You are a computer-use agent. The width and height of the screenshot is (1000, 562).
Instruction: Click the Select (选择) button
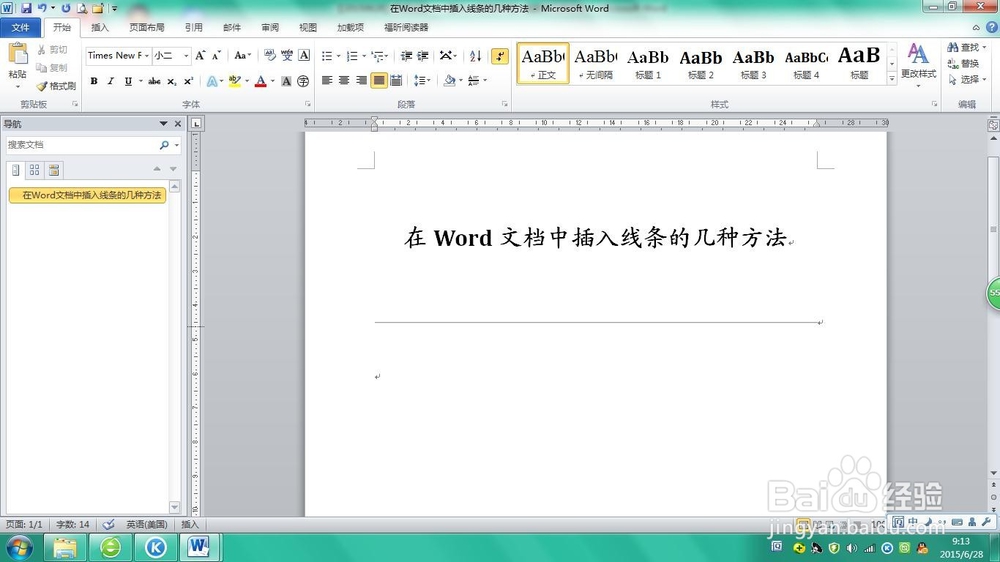tap(967, 79)
